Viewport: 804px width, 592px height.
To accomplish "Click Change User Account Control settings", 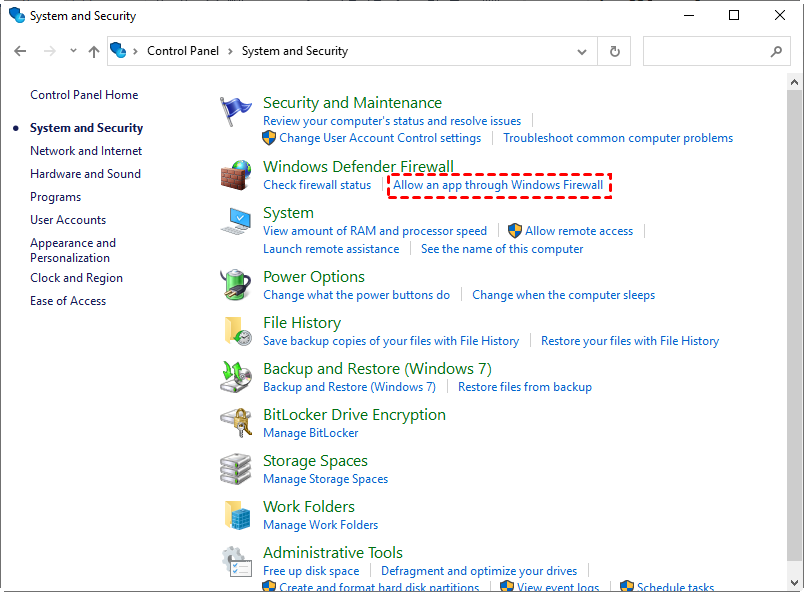I will [x=380, y=138].
